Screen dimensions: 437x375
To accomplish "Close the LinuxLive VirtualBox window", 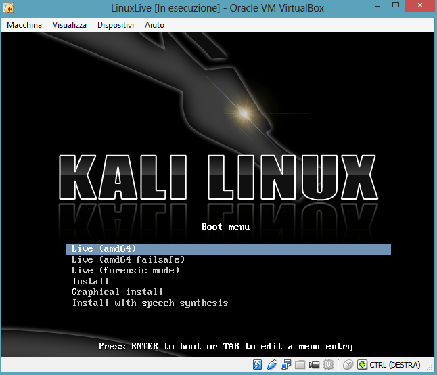I will click(x=420, y=6).
